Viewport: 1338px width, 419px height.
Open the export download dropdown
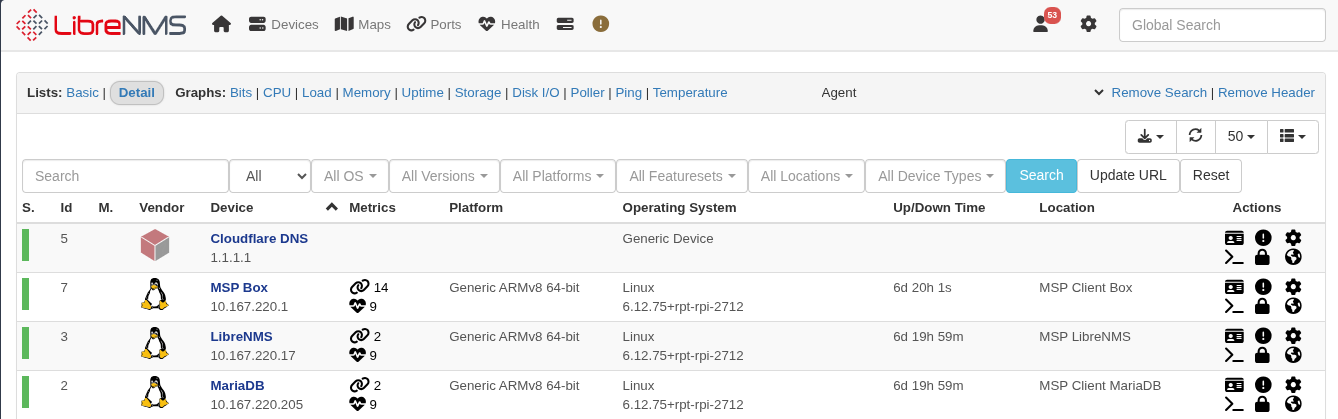1151,136
